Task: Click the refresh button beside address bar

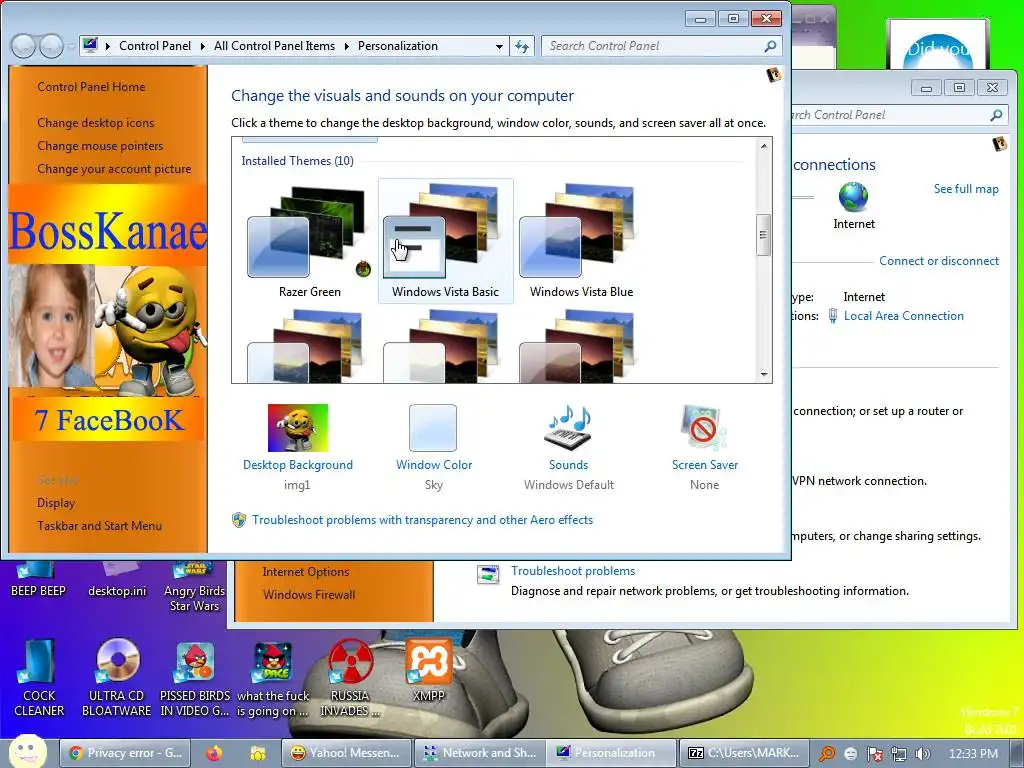Action: 522,46
